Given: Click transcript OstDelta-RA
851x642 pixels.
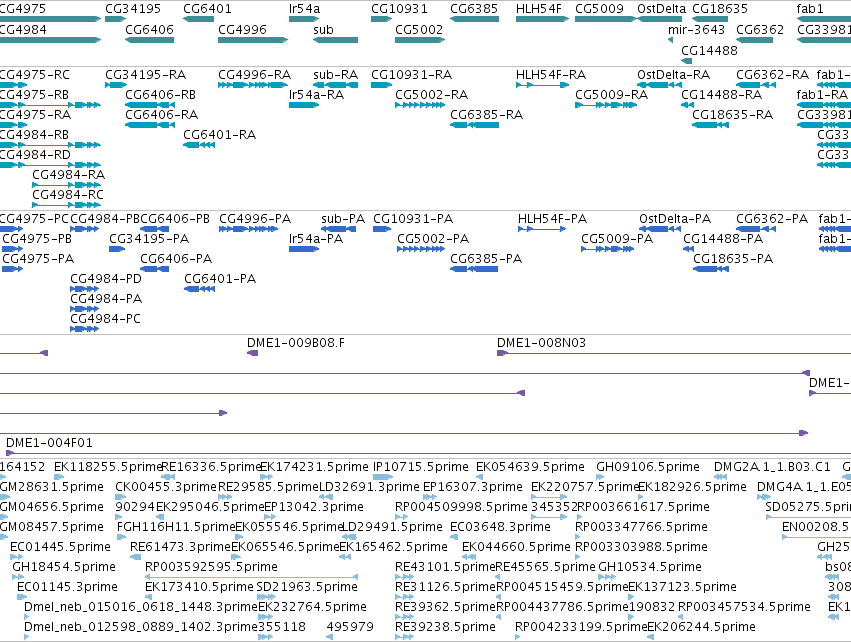Looking at the screenshot, I should pyautogui.click(x=674, y=74).
